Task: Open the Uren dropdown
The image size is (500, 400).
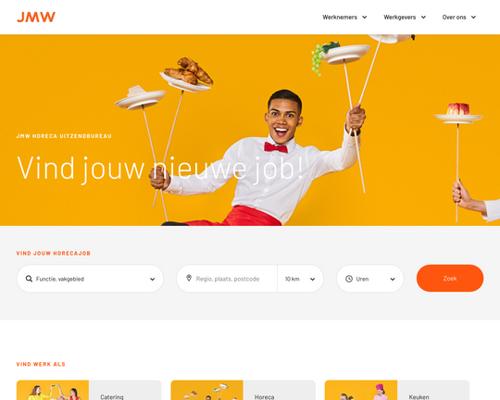Action: 370,279
